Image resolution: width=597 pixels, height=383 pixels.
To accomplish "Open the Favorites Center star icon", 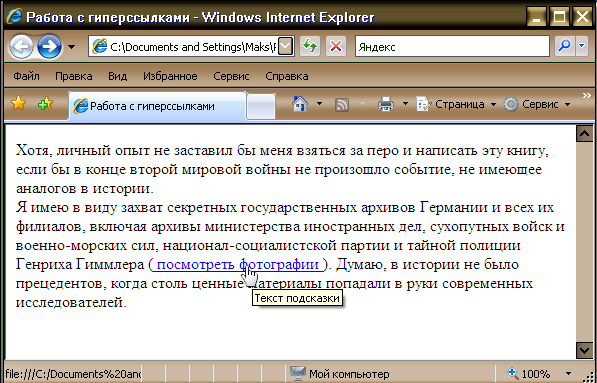I will [18, 103].
